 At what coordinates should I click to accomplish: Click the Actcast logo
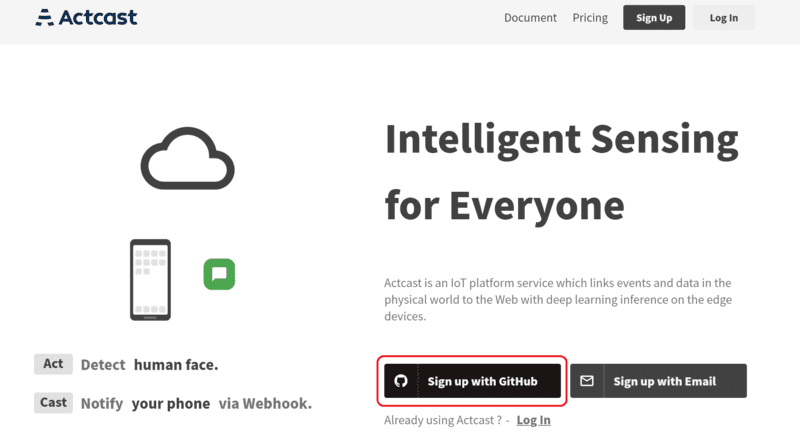86,17
